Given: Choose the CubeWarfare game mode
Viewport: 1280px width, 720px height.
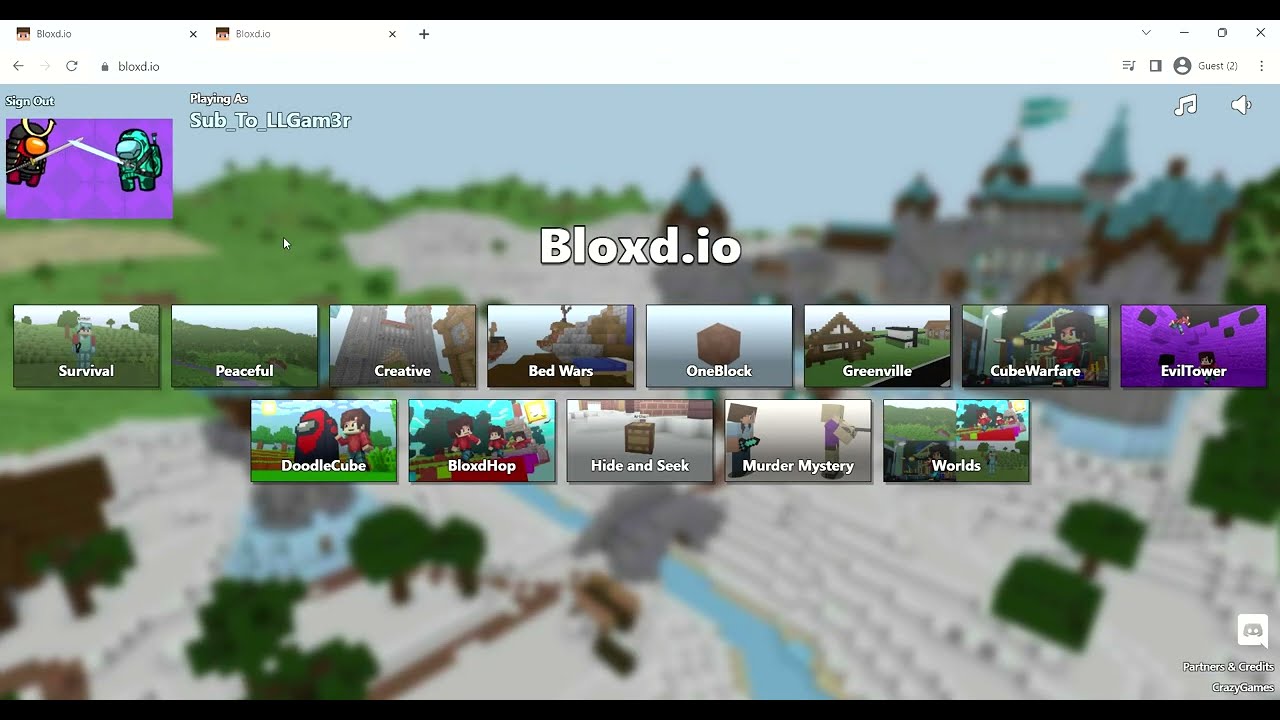Looking at the screenshot, I should [x=1035, y=346].
